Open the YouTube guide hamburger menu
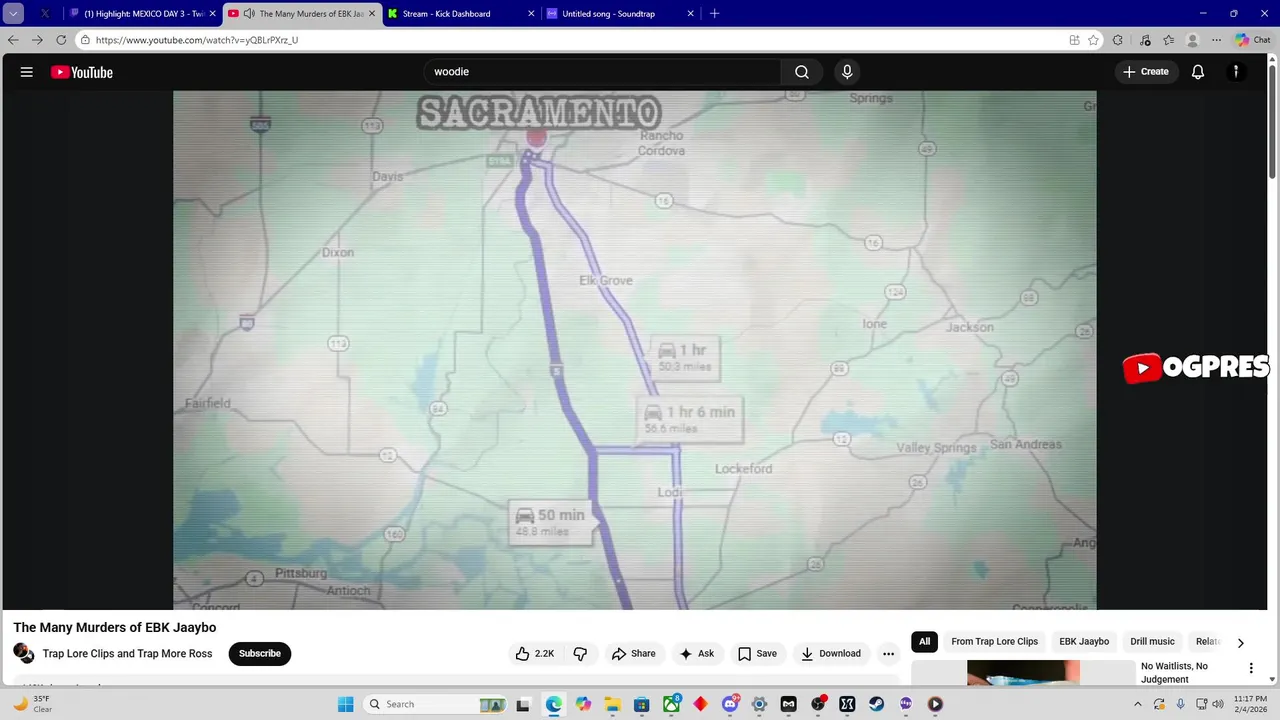 click(x=27, y=72)
